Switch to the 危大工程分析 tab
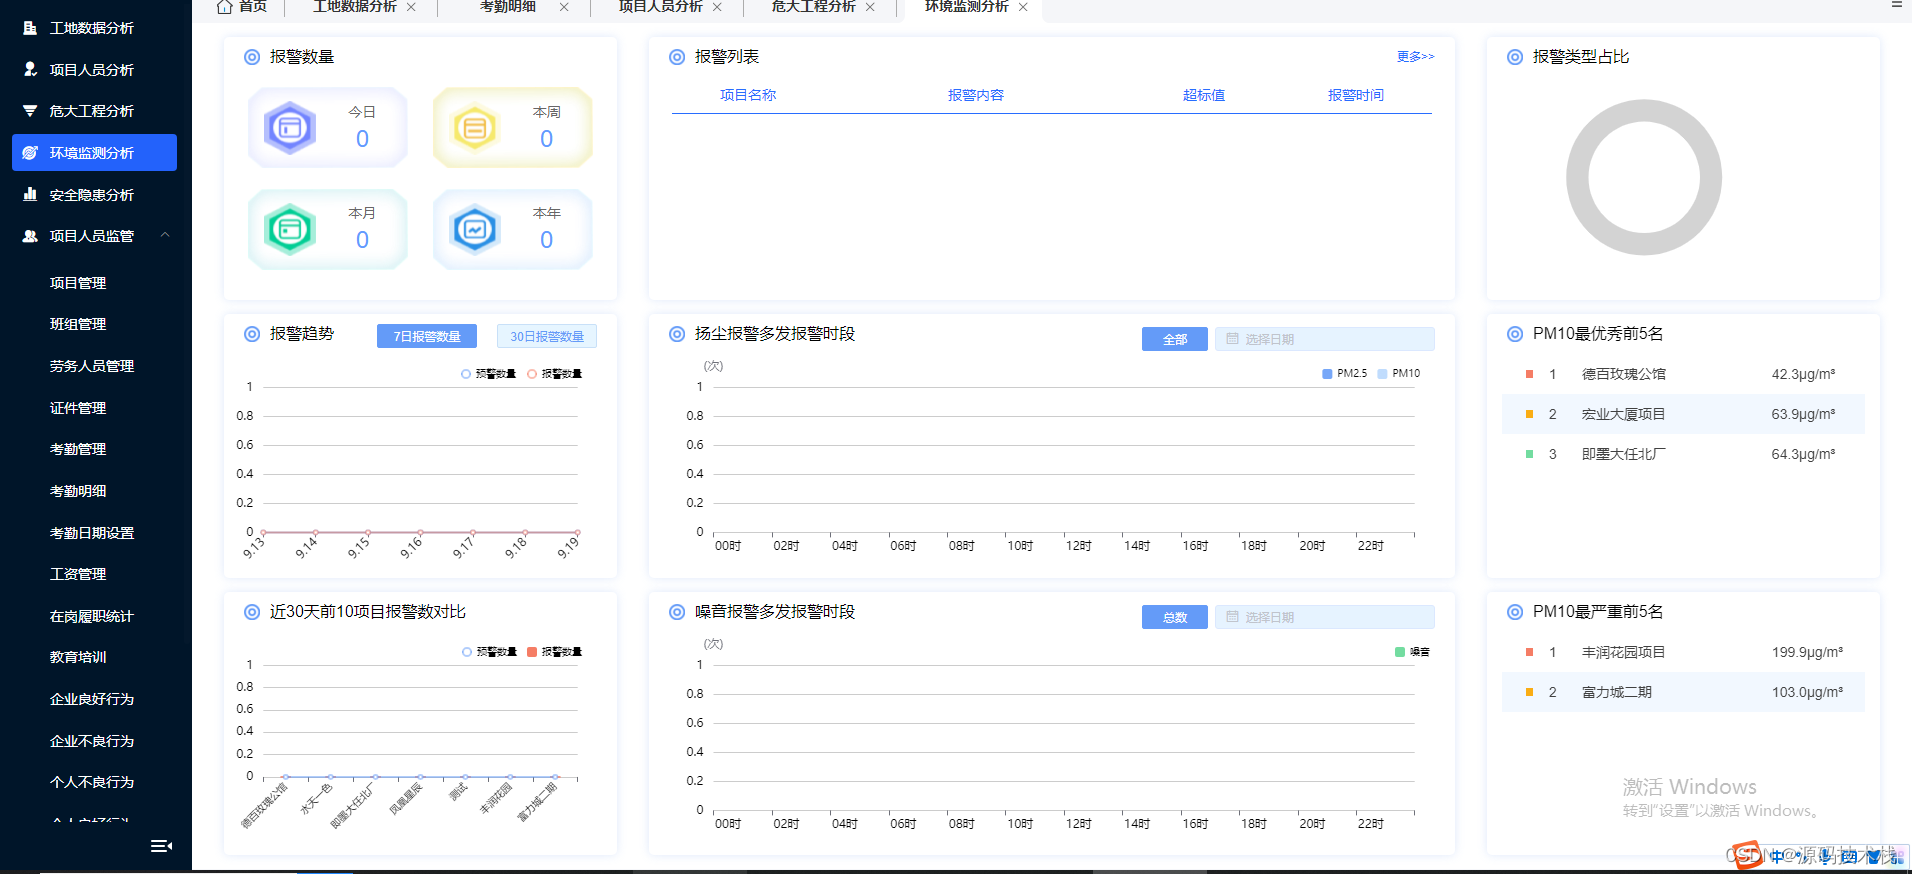 tap(813, 7)
